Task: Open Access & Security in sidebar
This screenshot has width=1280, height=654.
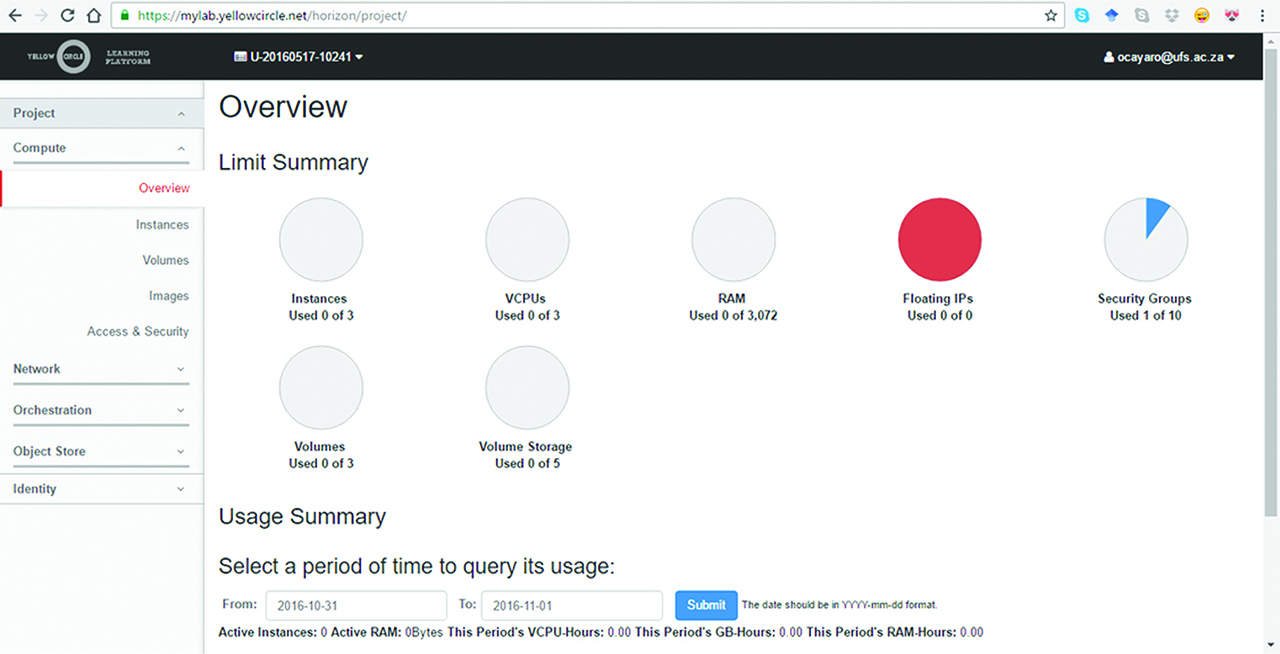Action: pyautogui.click(x=138, y=331)
